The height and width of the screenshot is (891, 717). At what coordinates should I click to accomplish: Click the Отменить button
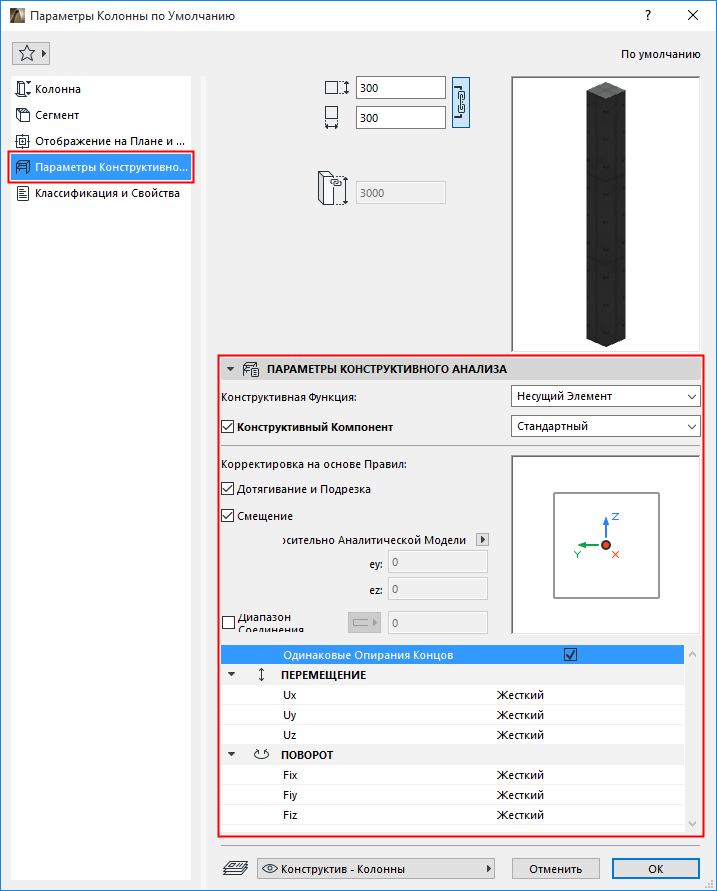coord(556,869)
